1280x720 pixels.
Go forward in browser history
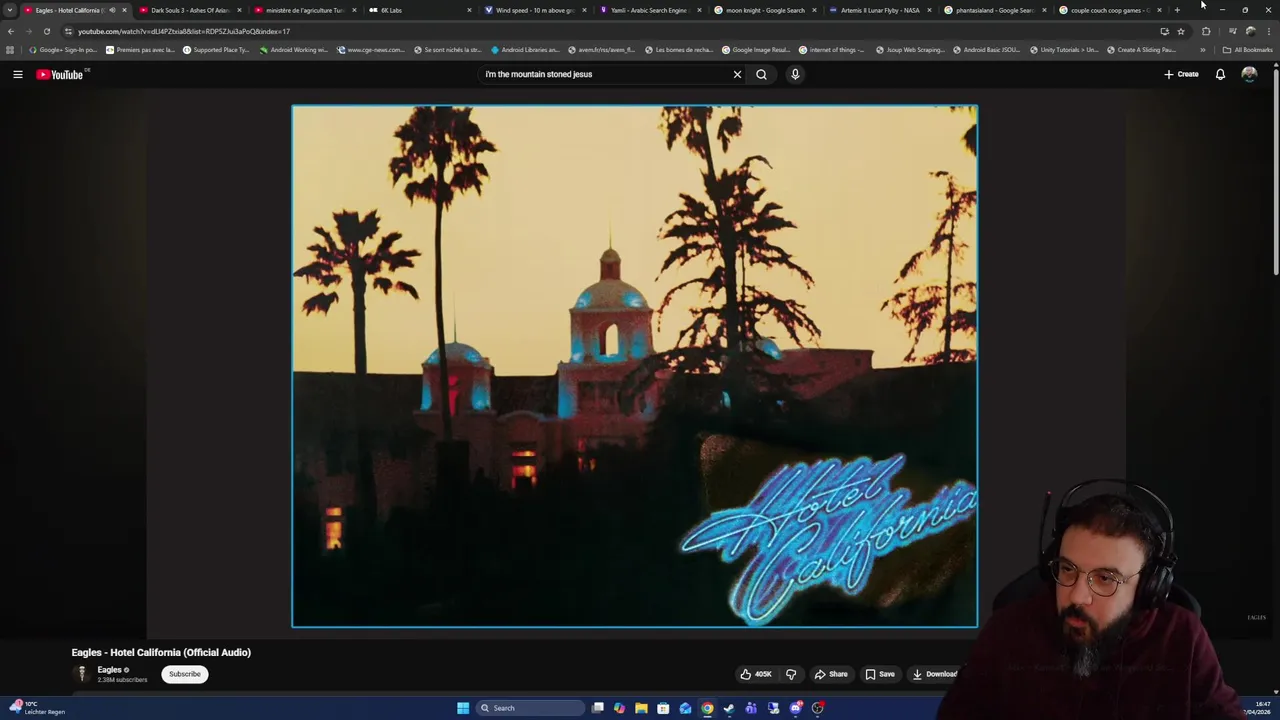pos(28,31)
